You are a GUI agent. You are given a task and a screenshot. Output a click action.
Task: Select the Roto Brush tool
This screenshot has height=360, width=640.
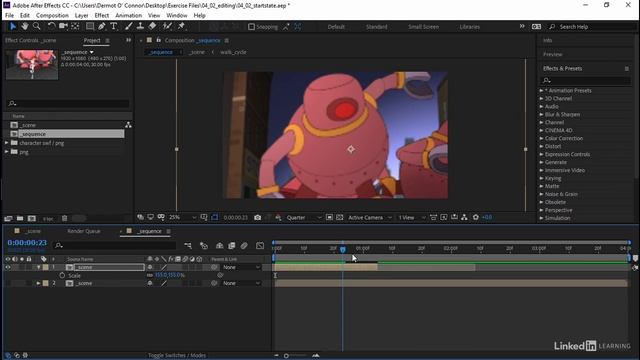pos(167,26)
